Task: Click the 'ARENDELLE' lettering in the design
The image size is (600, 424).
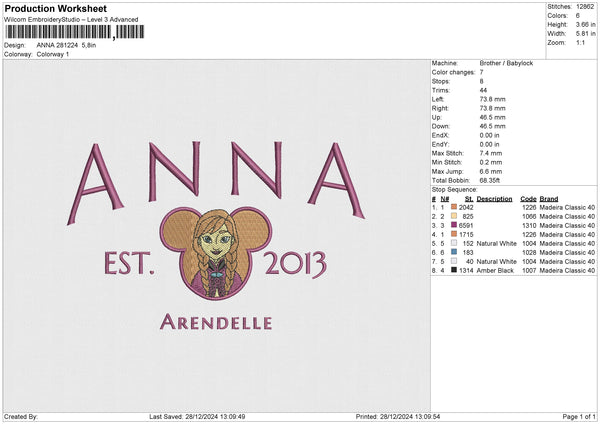Action: click(x=216, y=322)
